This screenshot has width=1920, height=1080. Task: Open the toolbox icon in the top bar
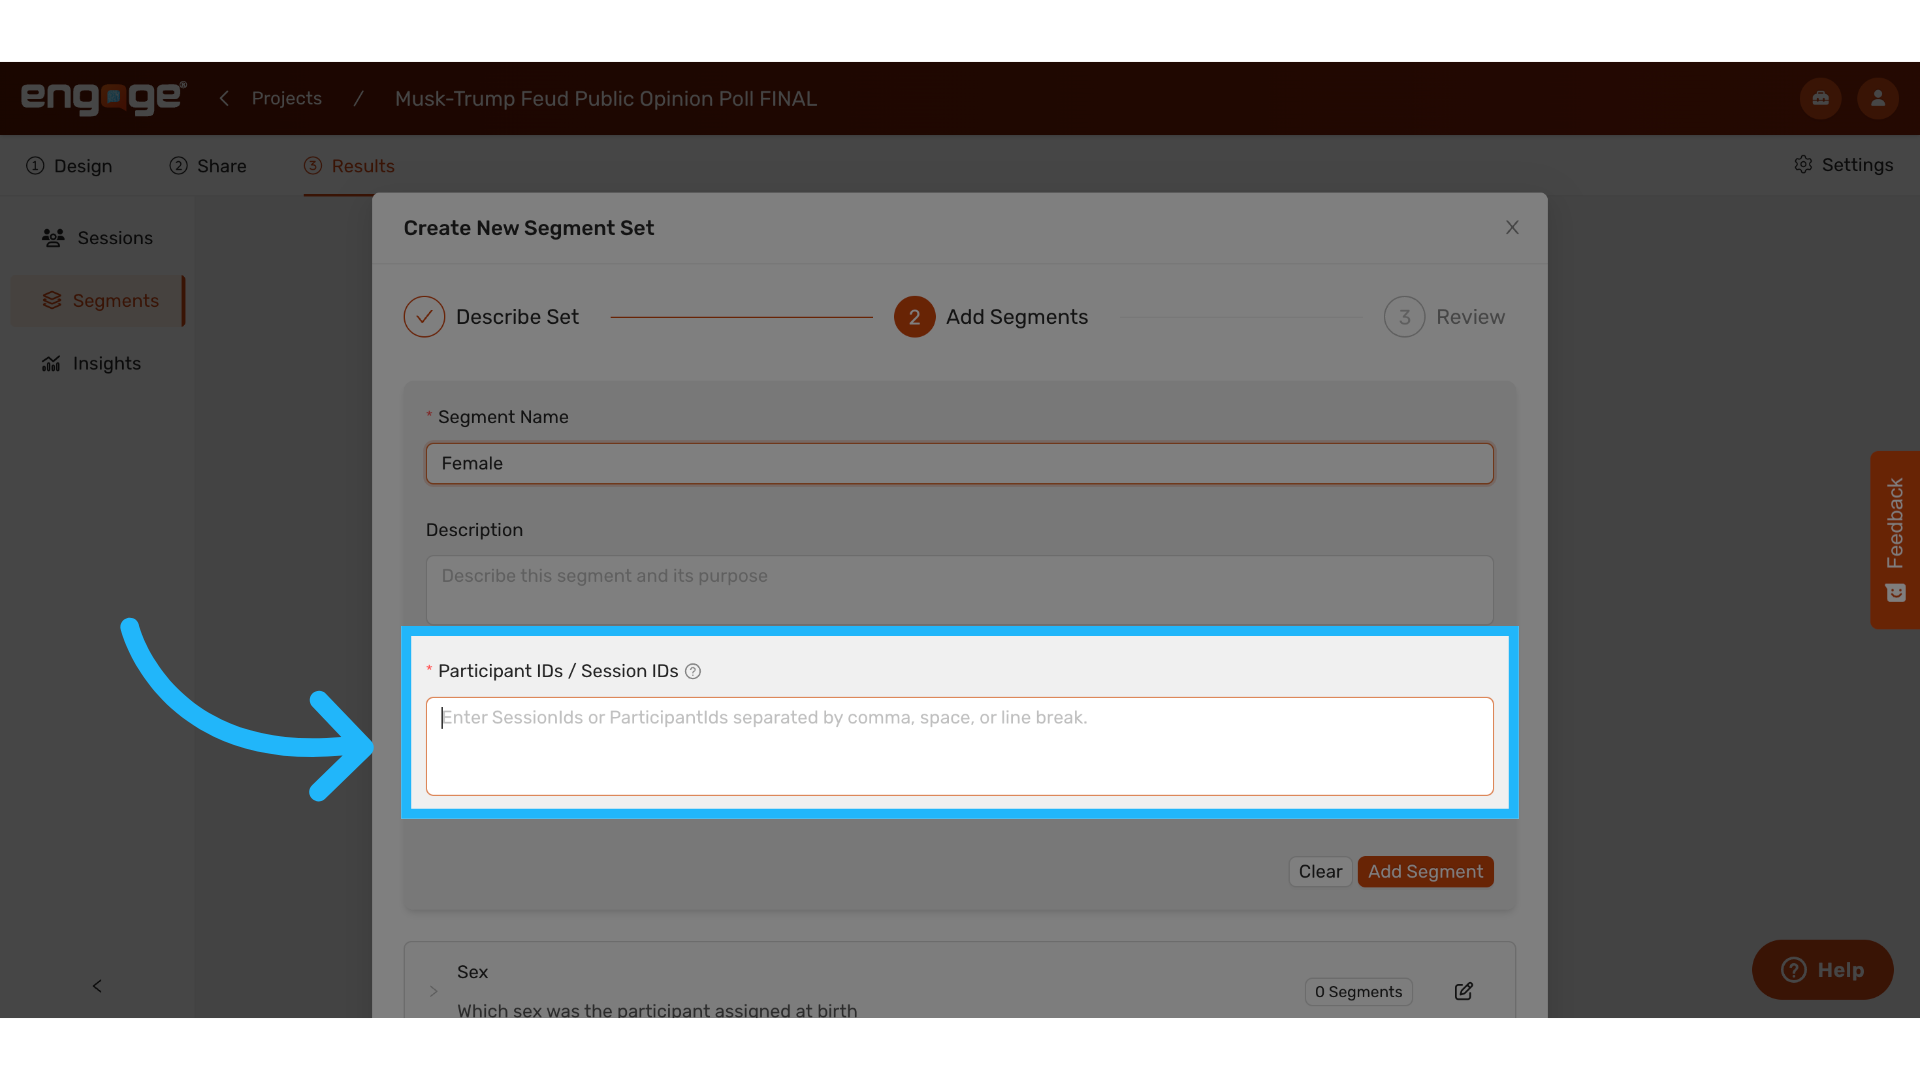click(x=1820, y=98)
